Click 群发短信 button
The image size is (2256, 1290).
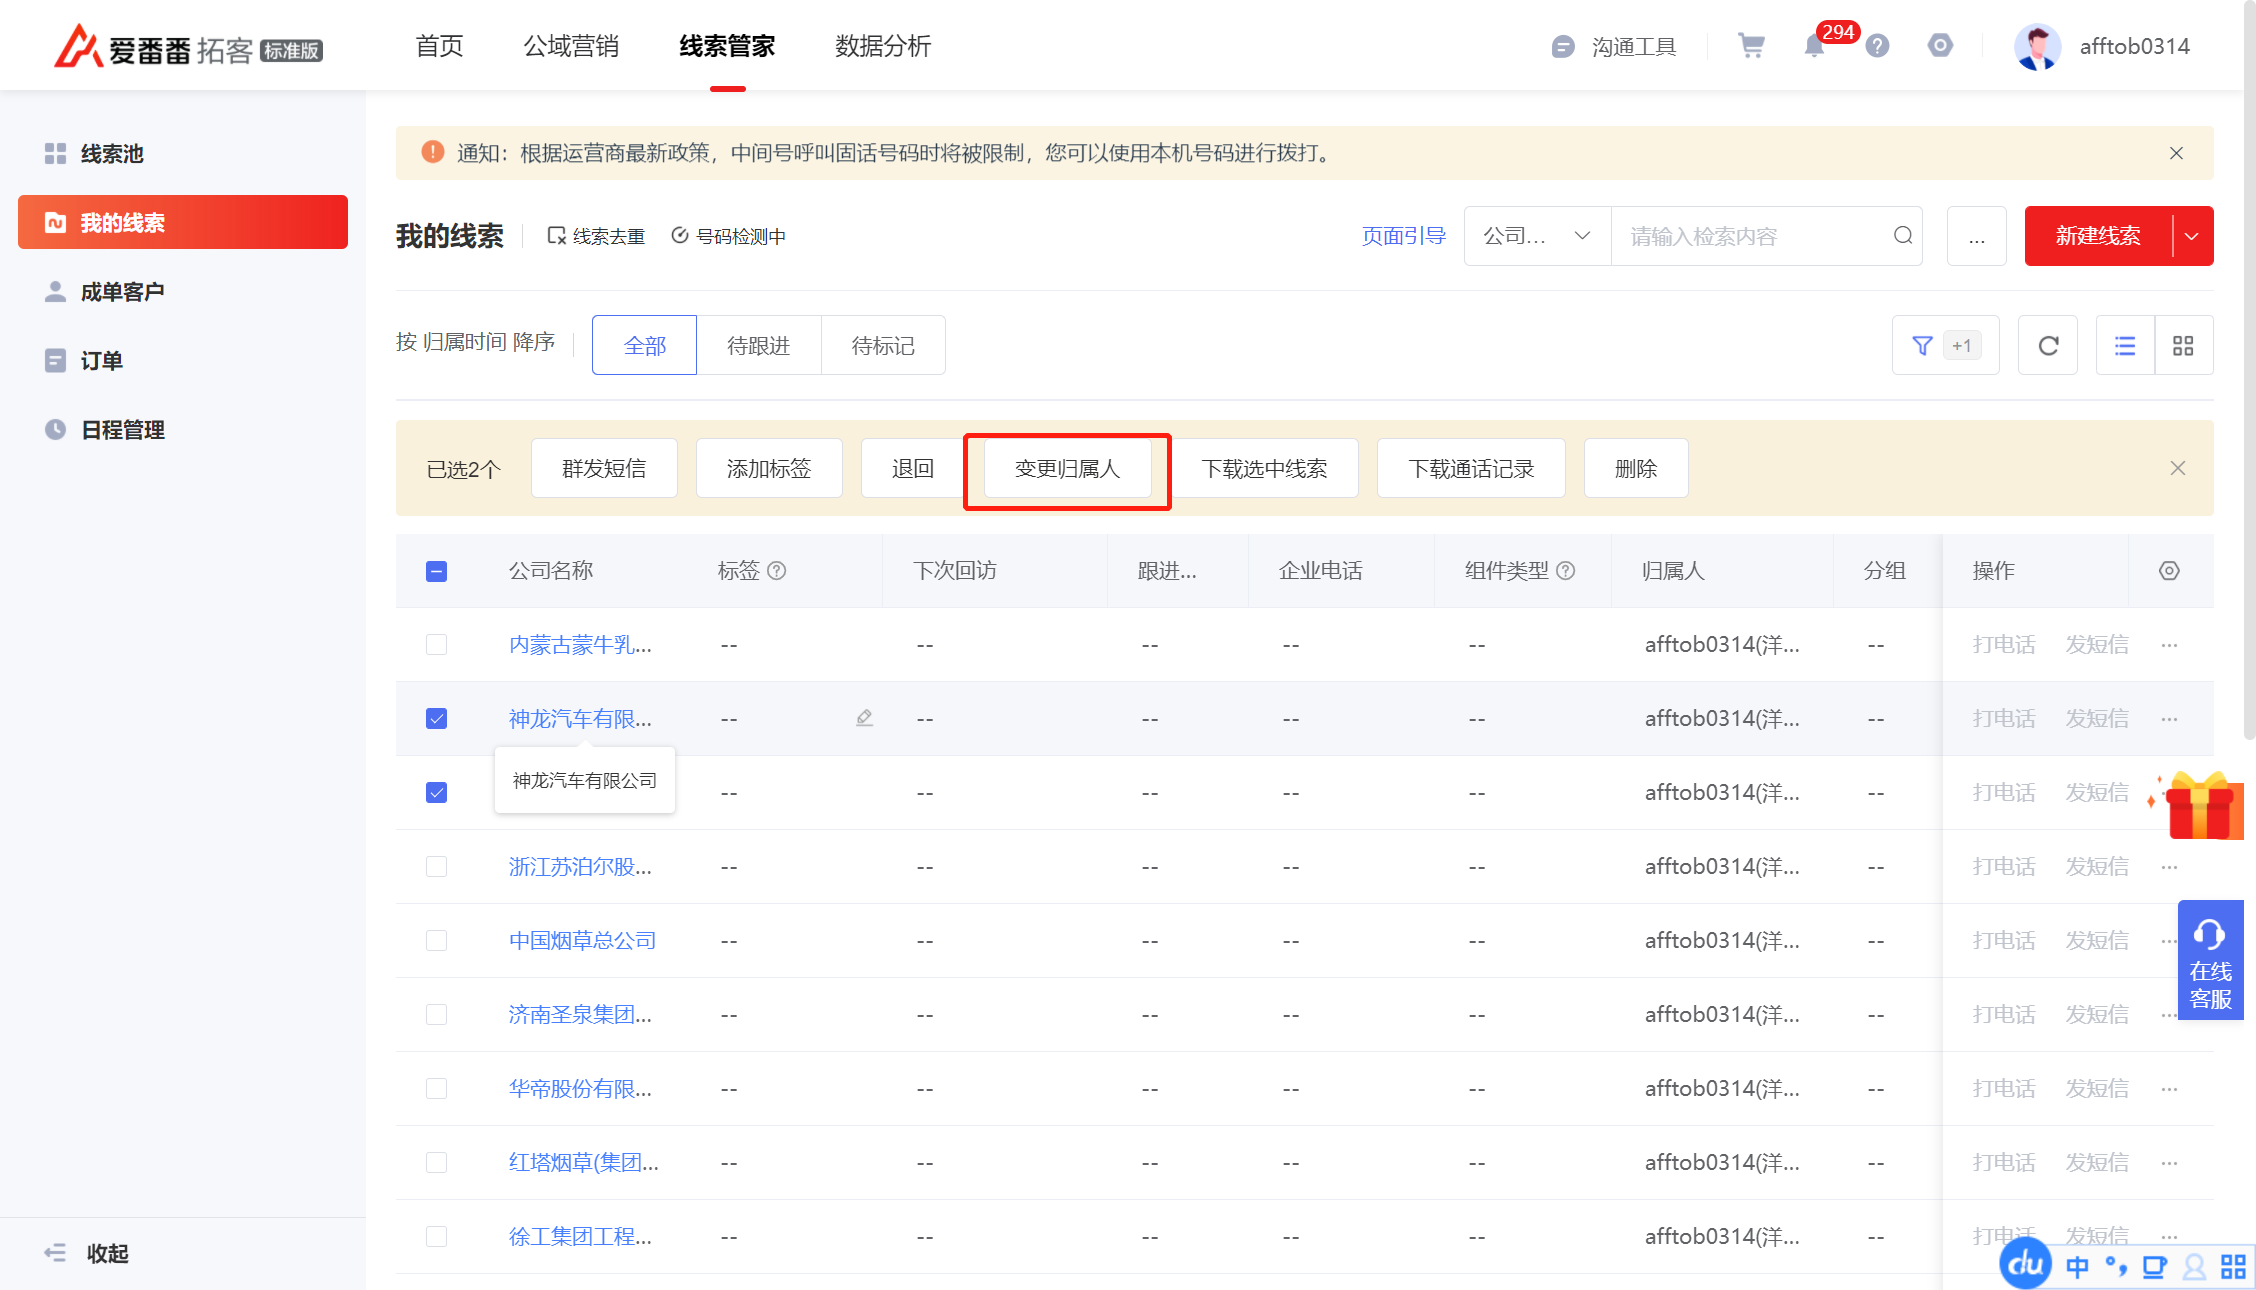[604, 468]
